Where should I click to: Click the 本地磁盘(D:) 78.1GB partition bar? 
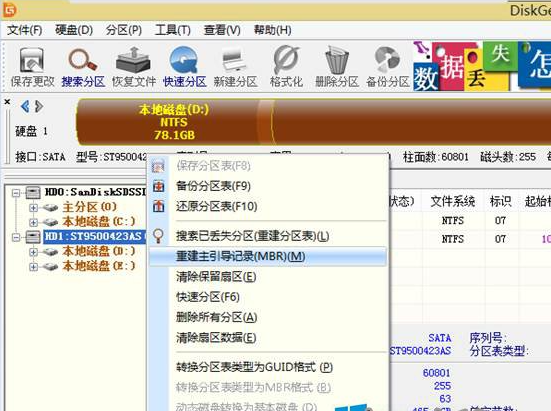[174, 122]
